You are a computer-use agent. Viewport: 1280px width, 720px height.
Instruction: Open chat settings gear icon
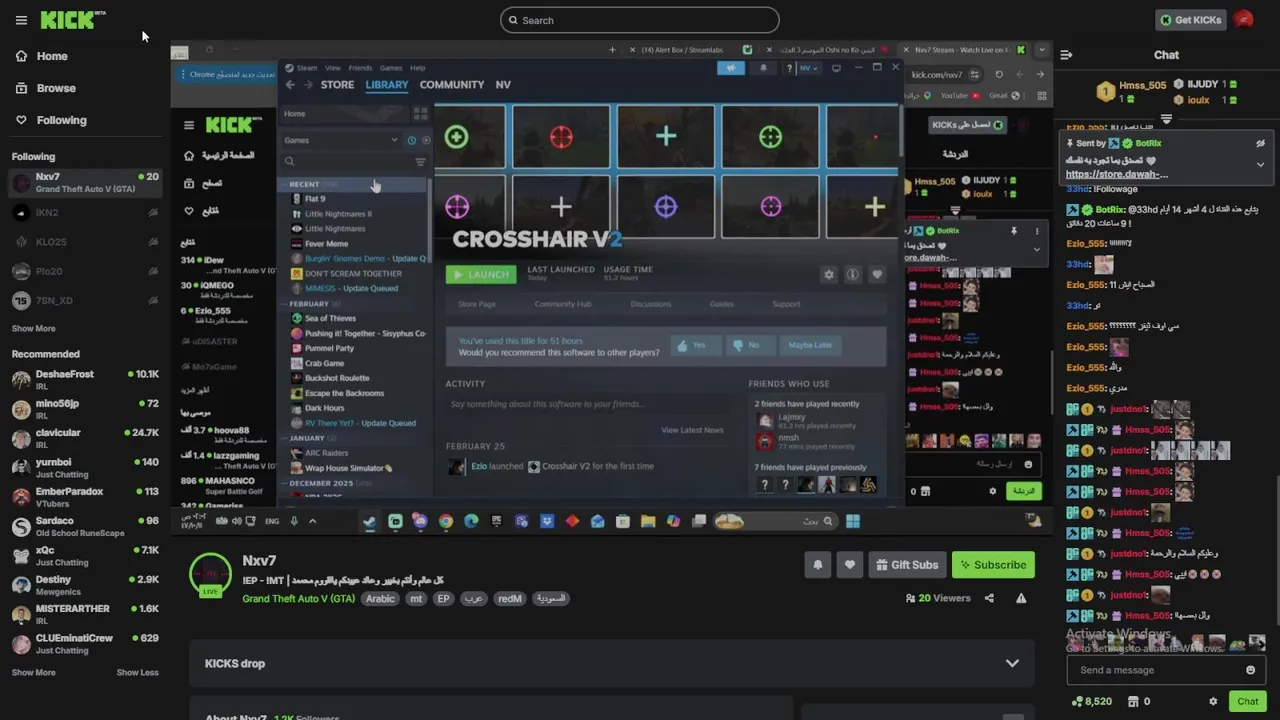[x=1213, y=701]
